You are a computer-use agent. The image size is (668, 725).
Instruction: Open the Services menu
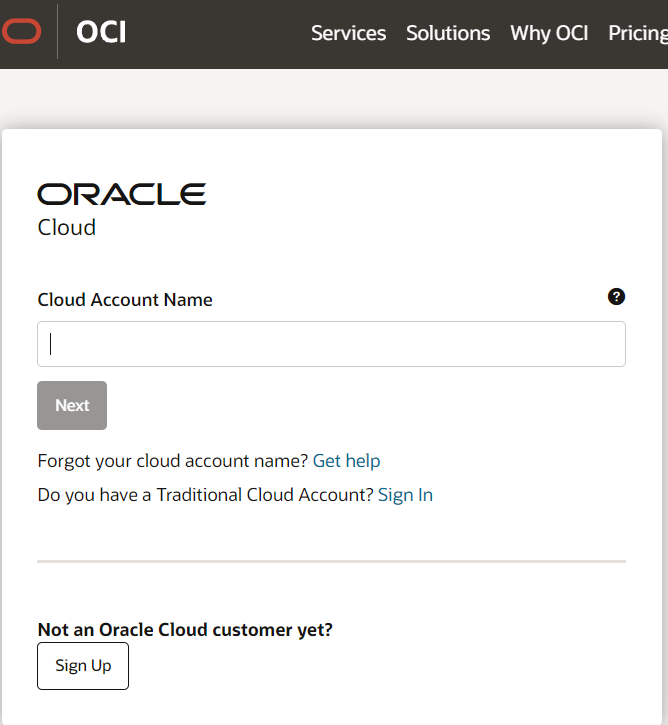point(349,33)
